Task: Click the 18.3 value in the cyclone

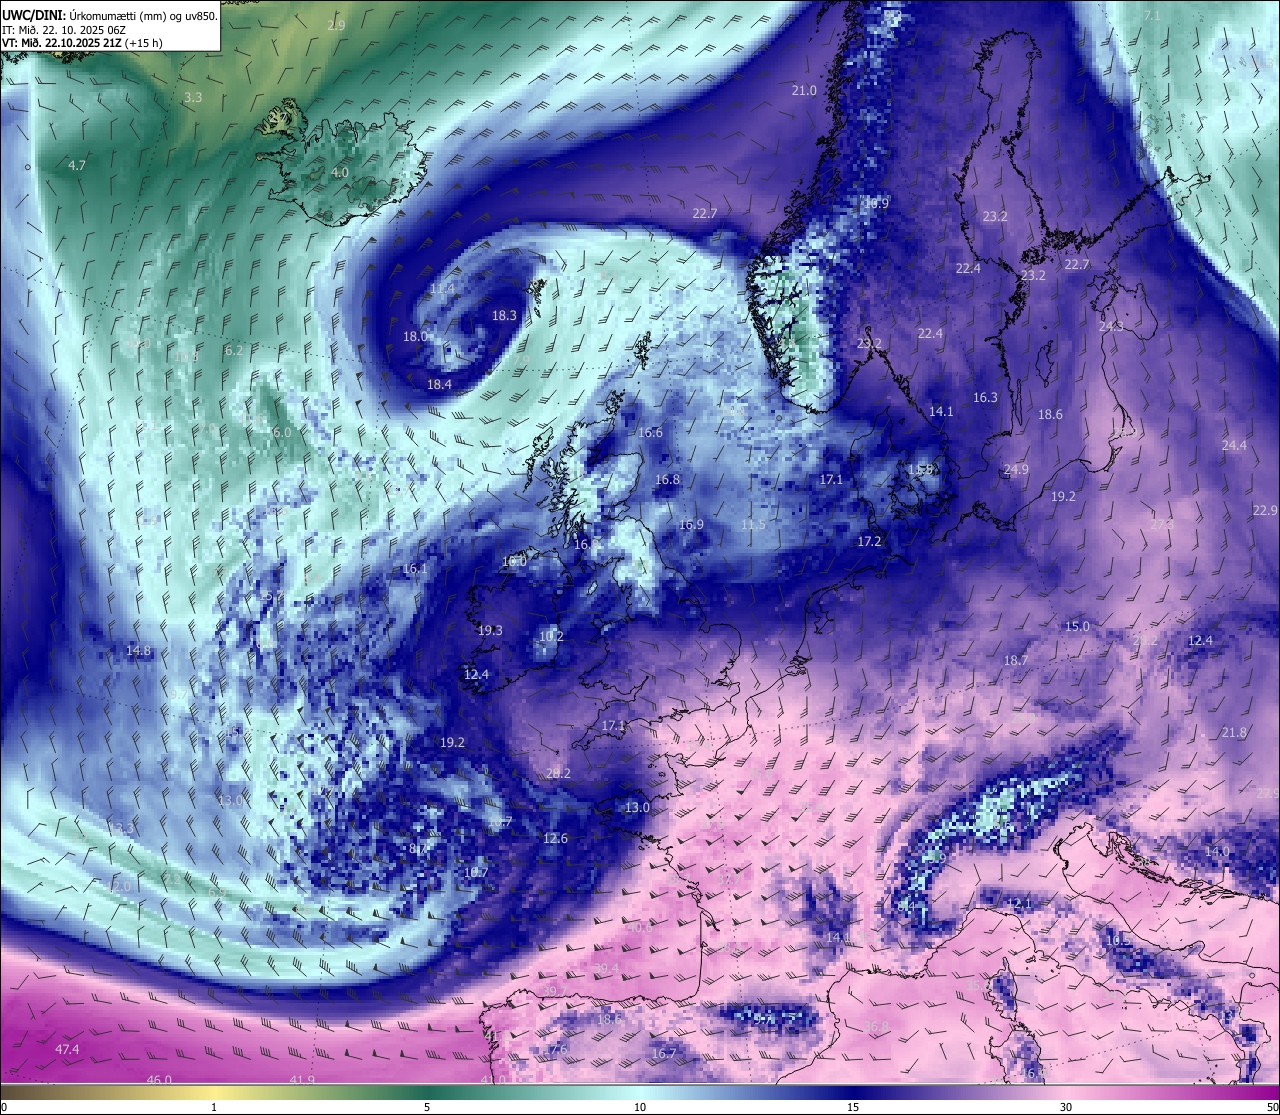Action: coord(504,315)
